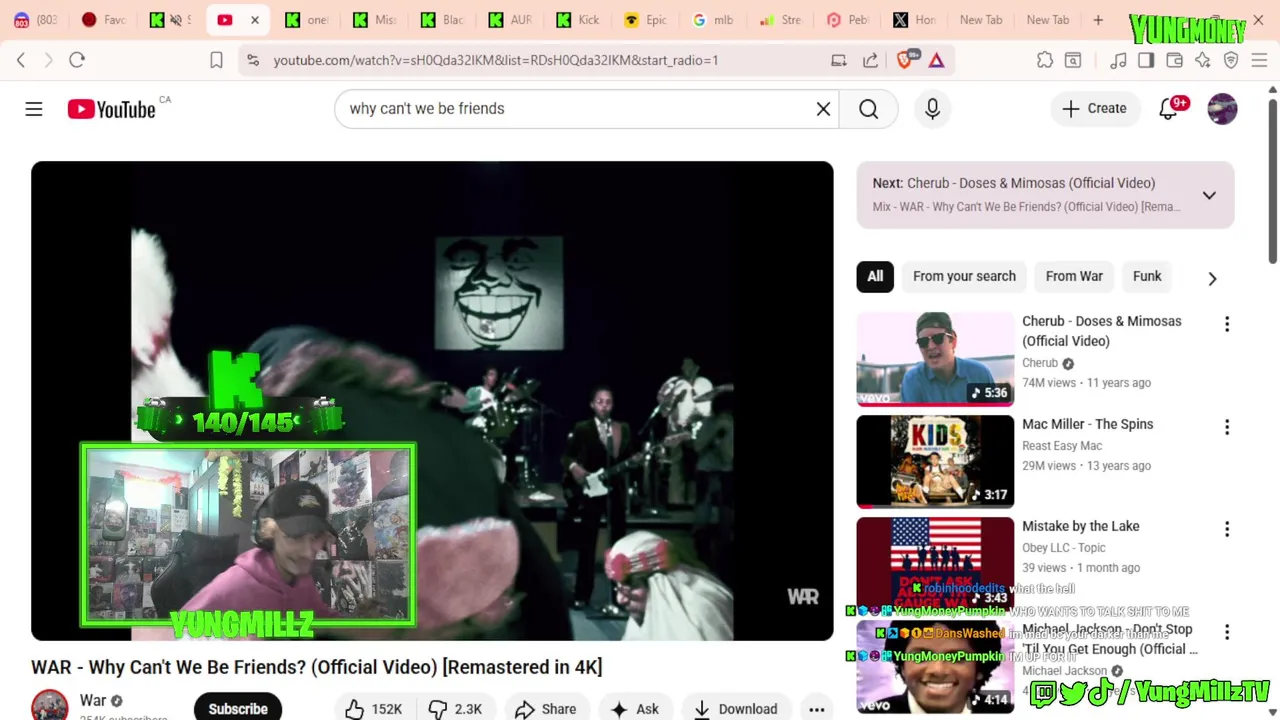
Task: Switch to the Favc tab
Action: [x=105, y=19]
